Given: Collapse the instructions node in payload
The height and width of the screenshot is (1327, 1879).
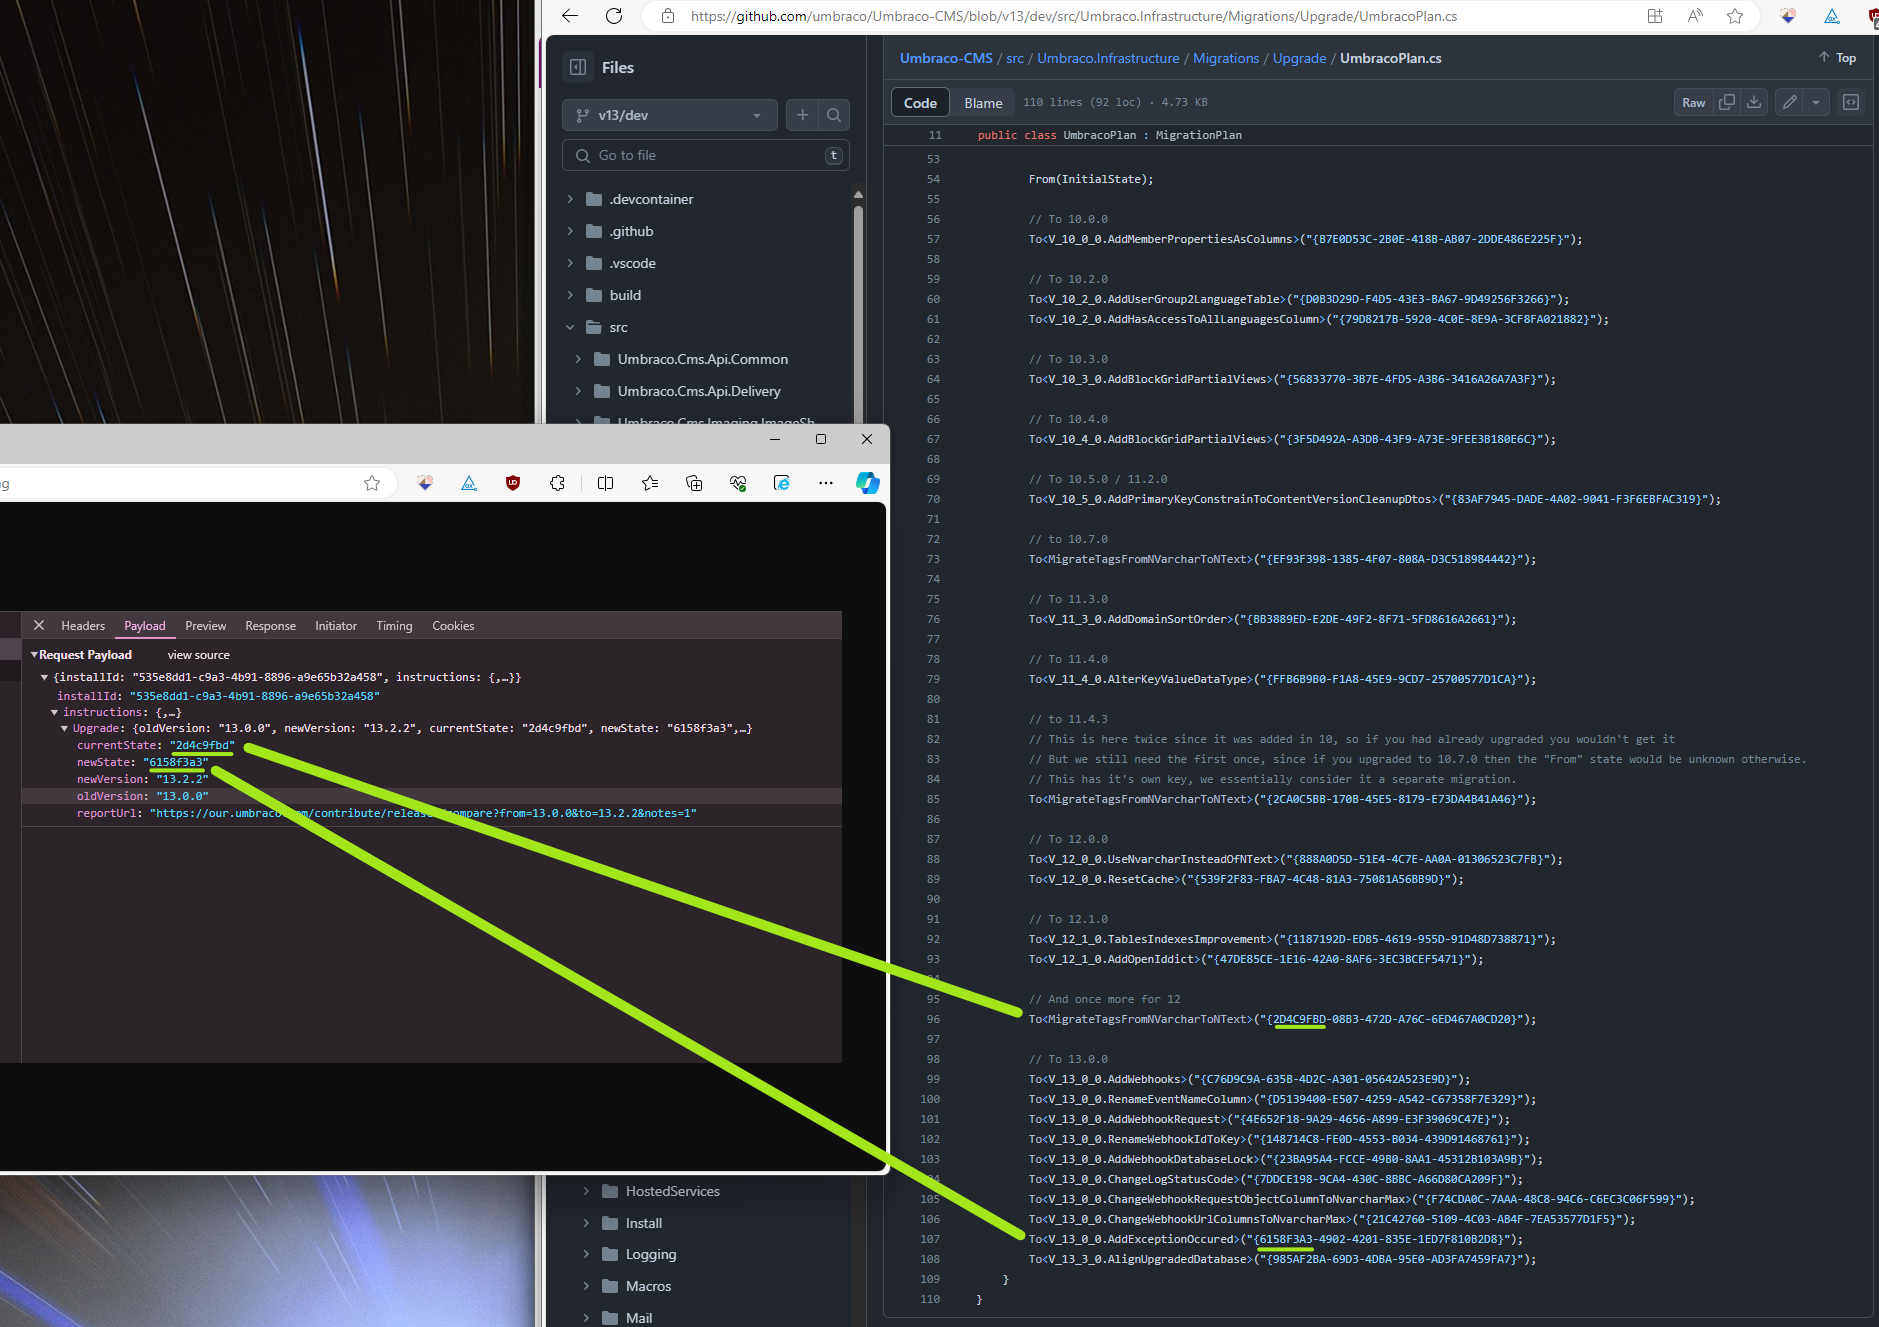Looking at the screenshot, I should [x=54, y=712].
